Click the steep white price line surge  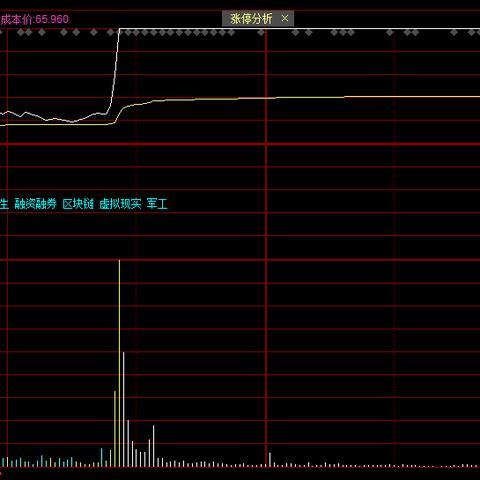pyautogui.click(x=115, y=67)
